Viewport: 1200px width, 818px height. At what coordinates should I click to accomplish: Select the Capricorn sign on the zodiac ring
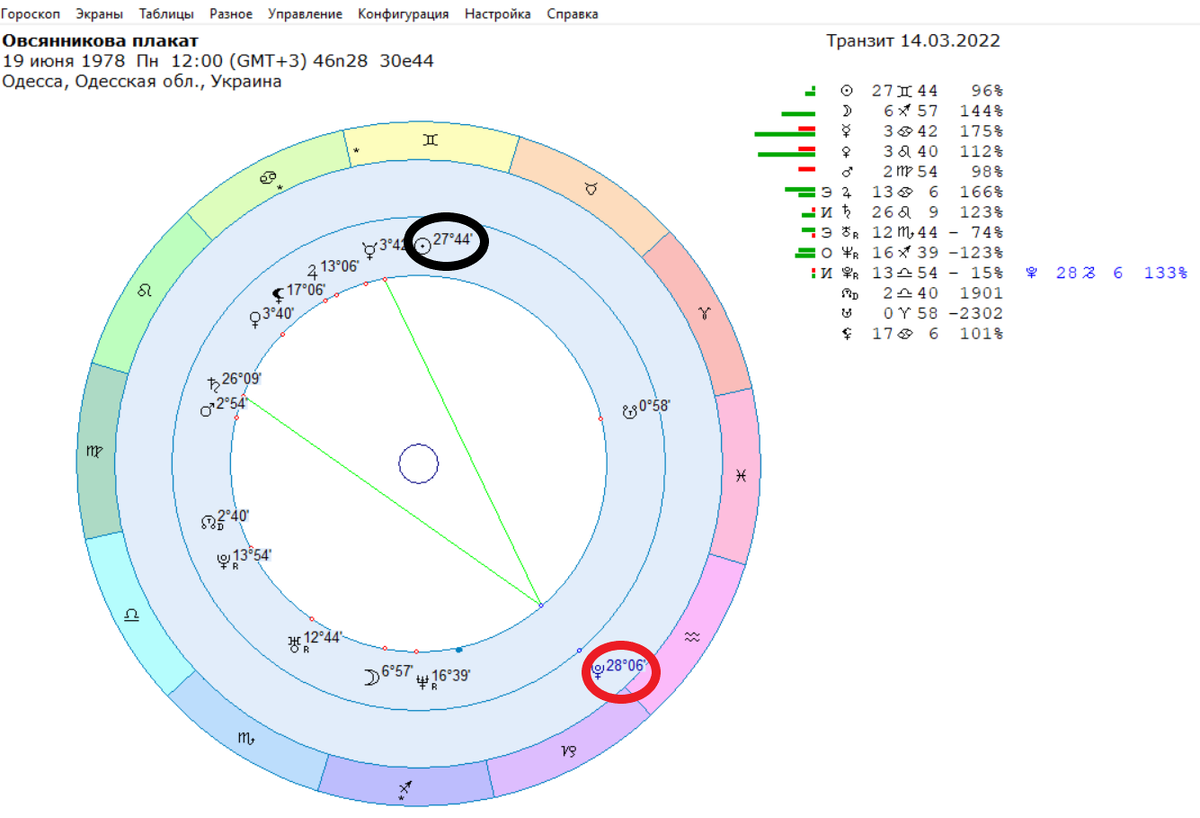(x=569, y=751)
